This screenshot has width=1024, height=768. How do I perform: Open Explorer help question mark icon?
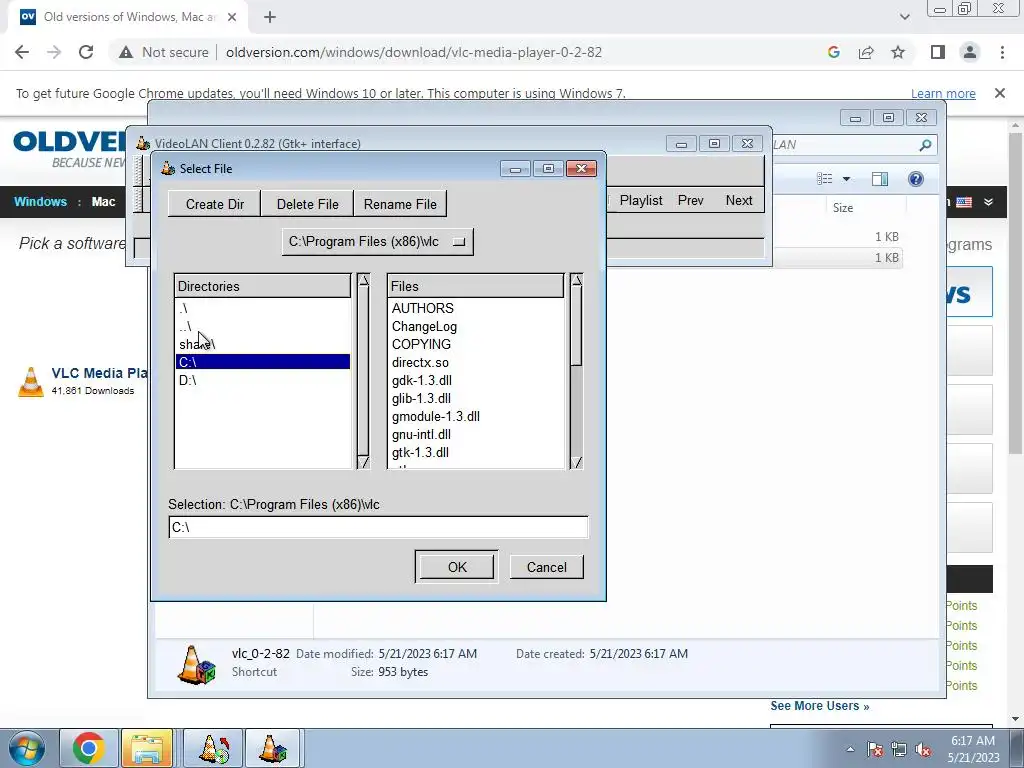click(916, 179)
